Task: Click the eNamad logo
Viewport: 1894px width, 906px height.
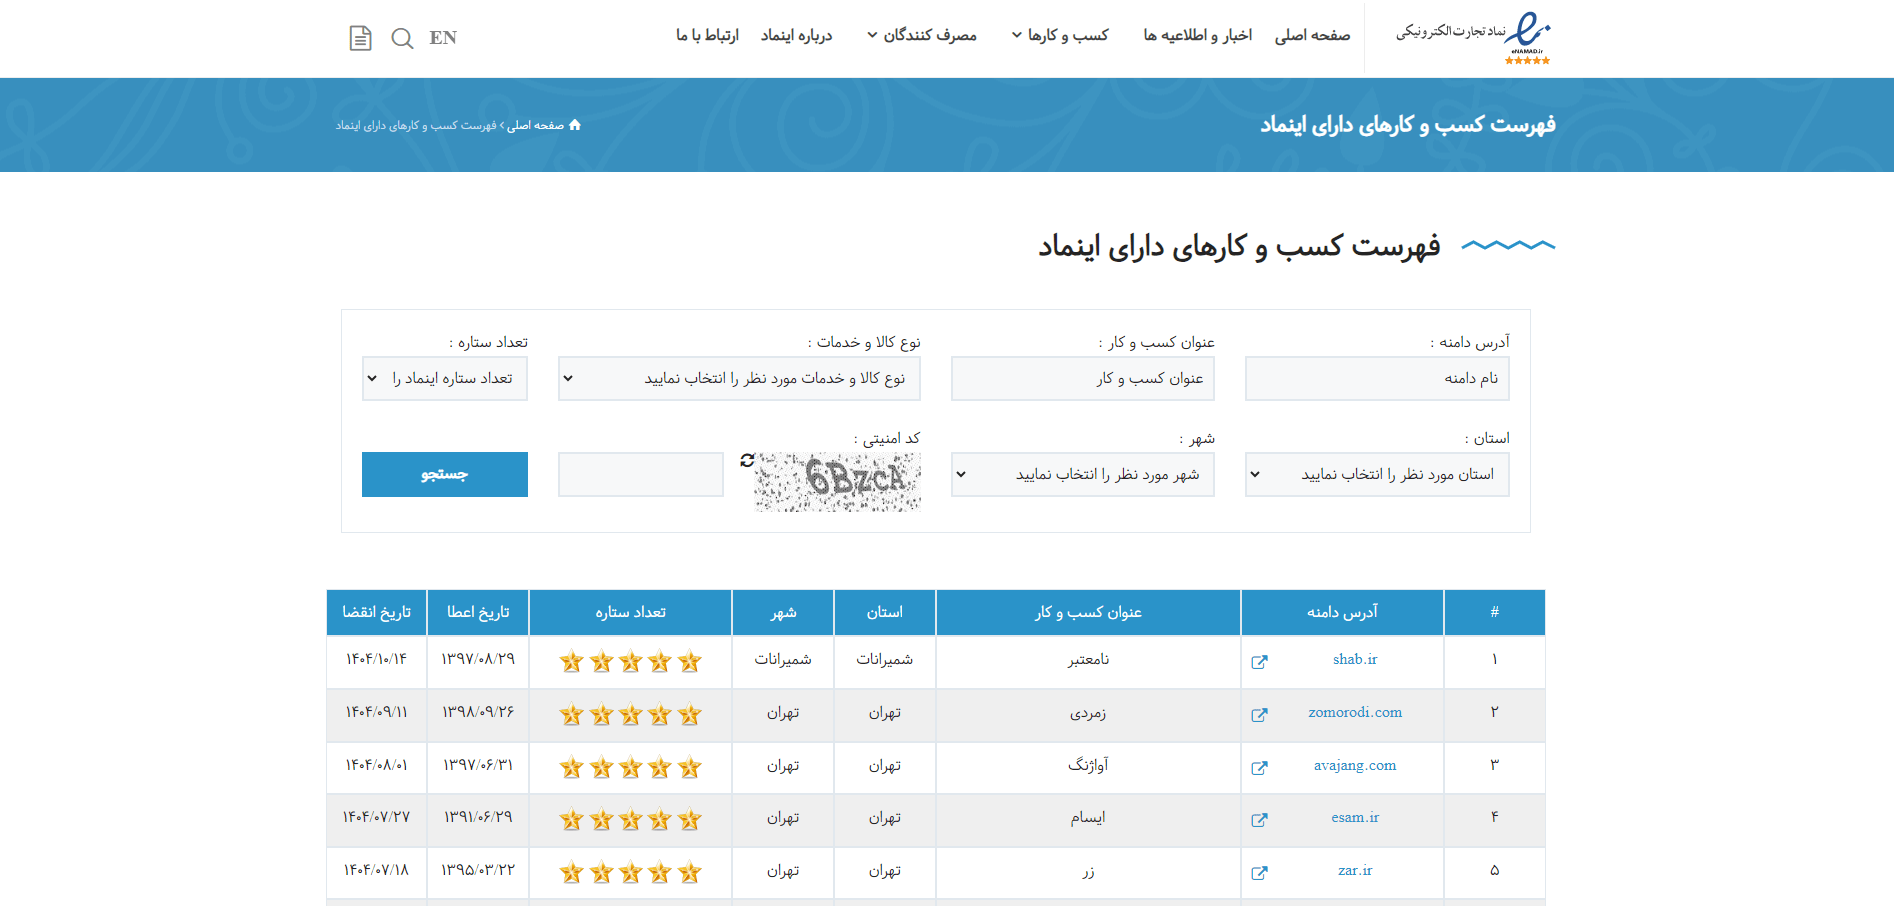Action: (x=1474, y=38)
